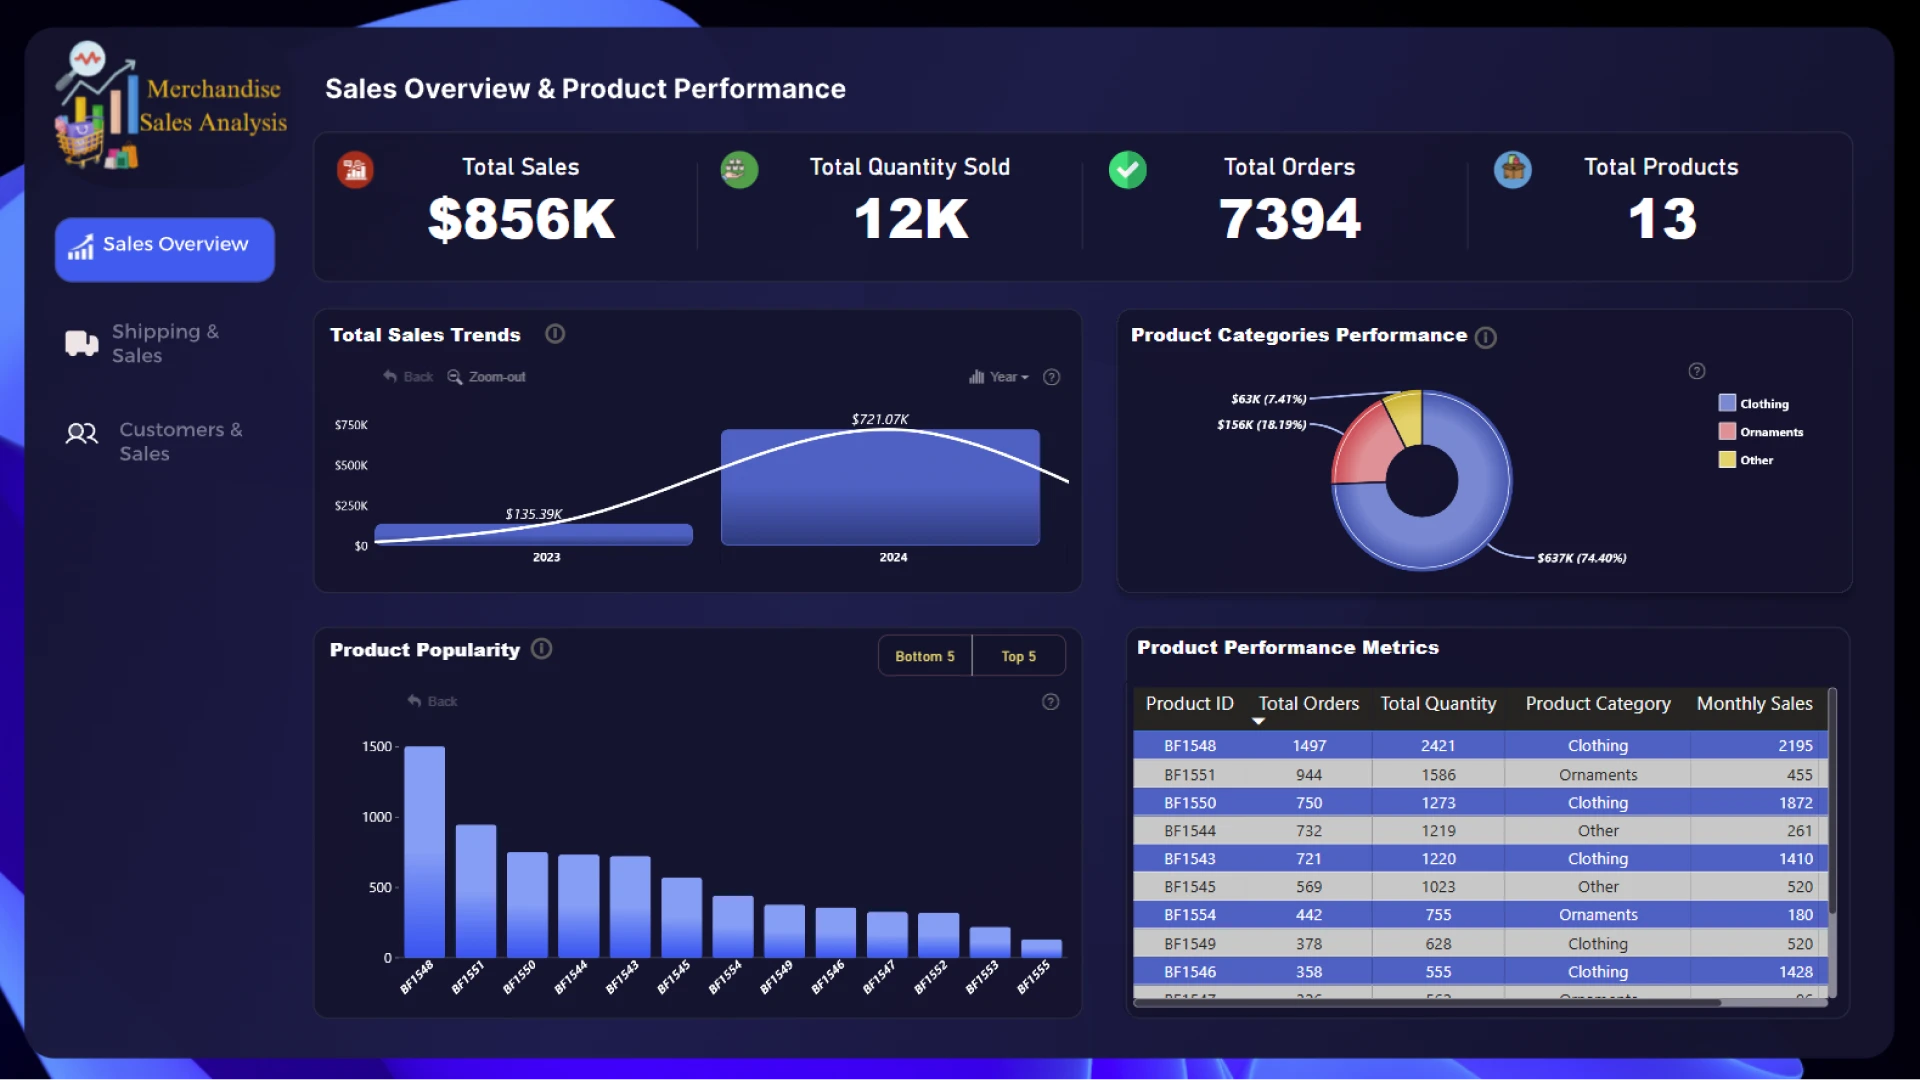This screenshot has width=1920, height=1080.
Task: Click the BF1551 table cell
Action: tap(1190, 775)
